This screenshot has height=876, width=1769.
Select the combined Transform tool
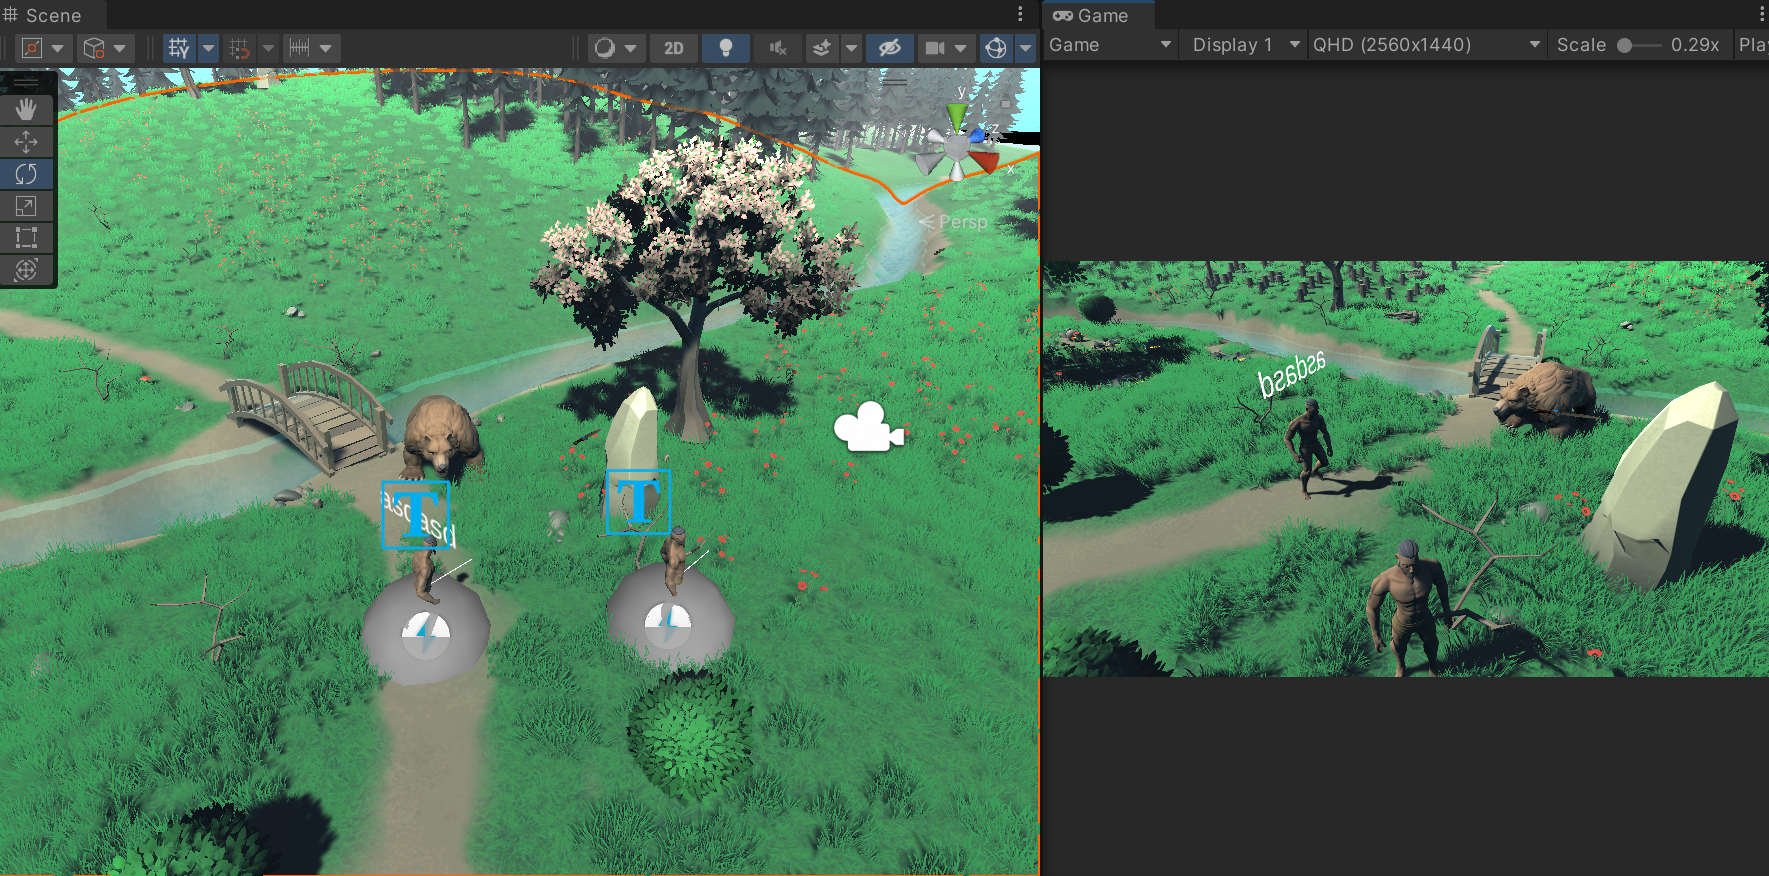[x=26, y=269]
